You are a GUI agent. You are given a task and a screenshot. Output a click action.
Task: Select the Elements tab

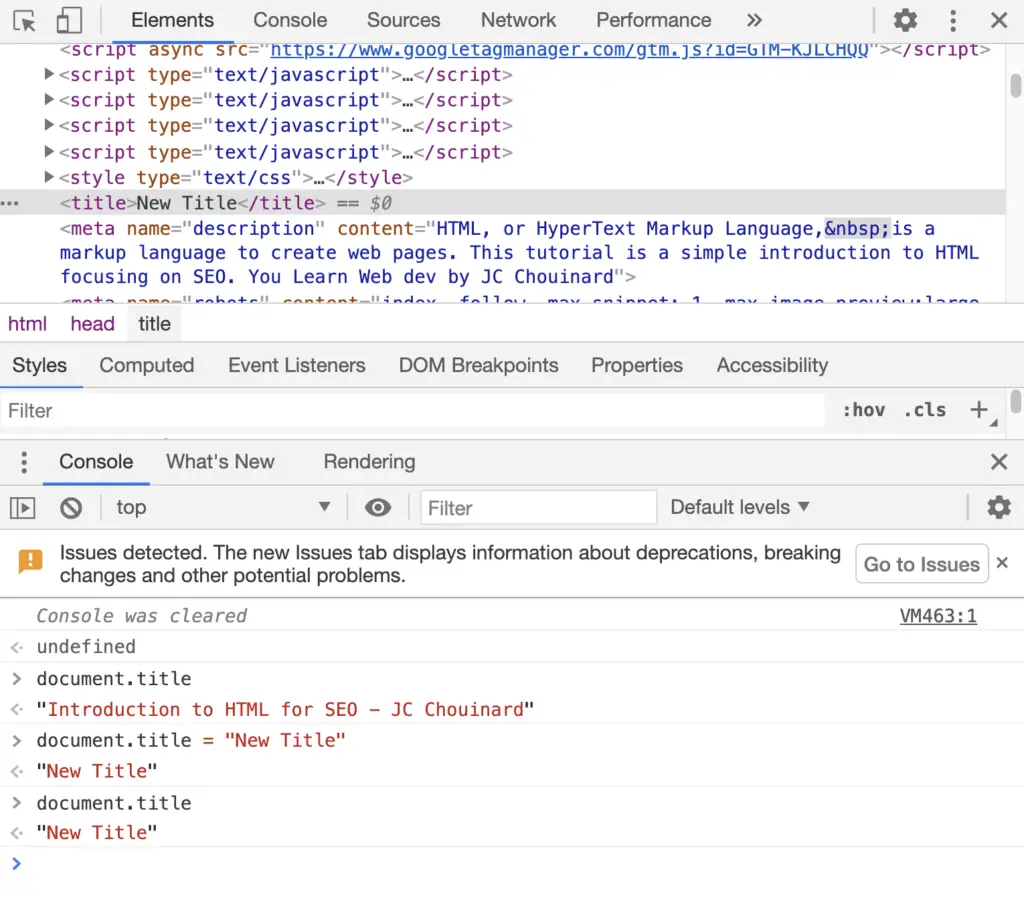coord(172,20)
